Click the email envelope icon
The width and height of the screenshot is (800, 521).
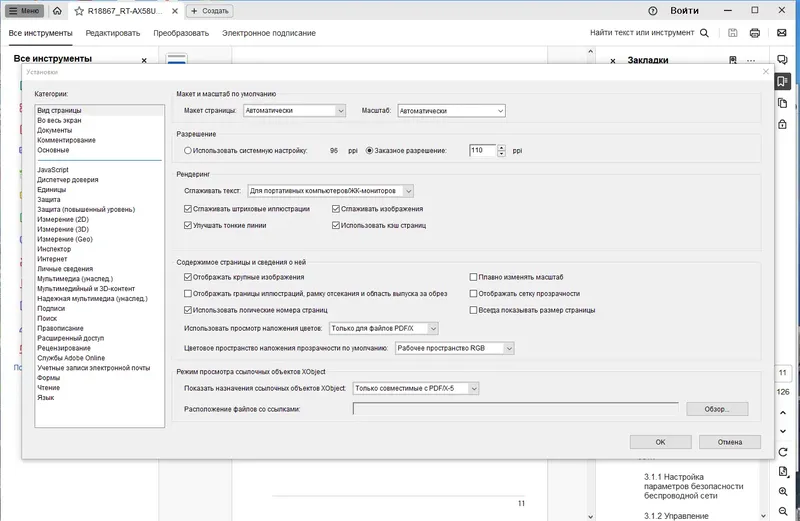[x=782, y=33]
